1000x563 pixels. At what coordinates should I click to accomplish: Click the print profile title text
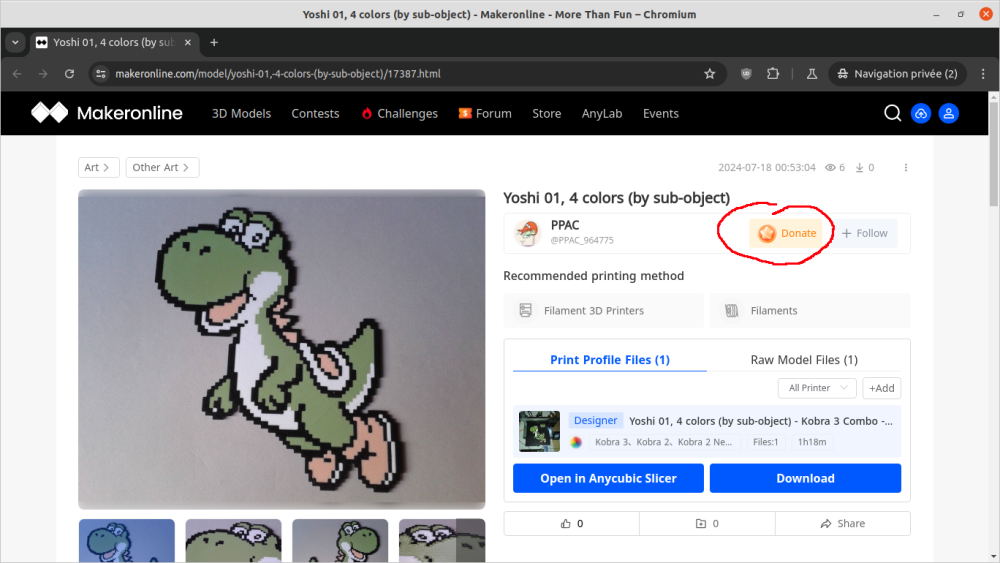(761, 421)
